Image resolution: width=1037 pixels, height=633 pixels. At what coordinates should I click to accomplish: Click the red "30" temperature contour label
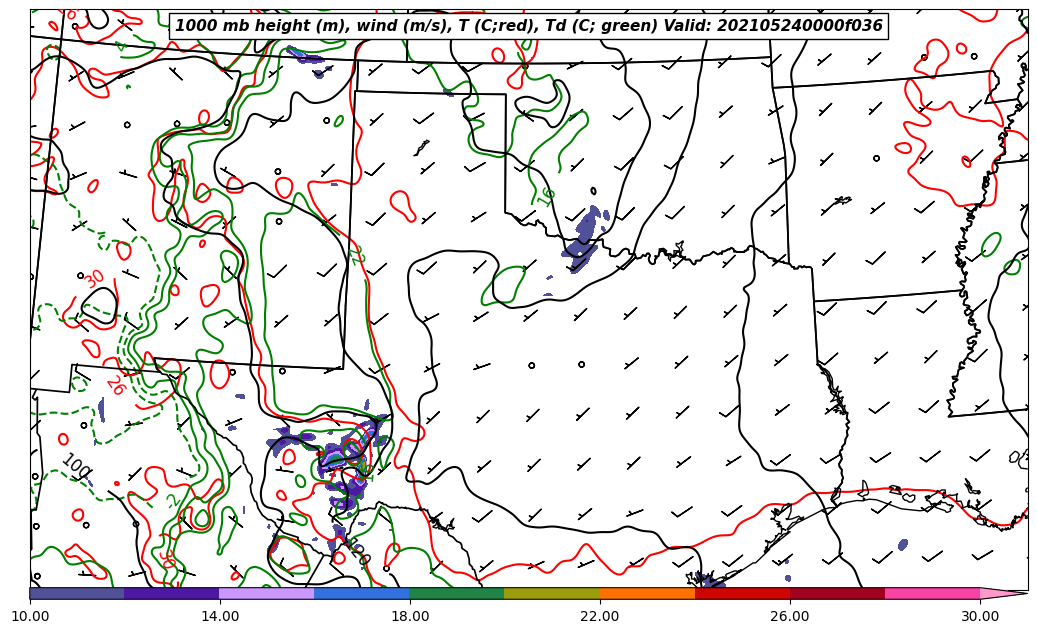point(94,279)
